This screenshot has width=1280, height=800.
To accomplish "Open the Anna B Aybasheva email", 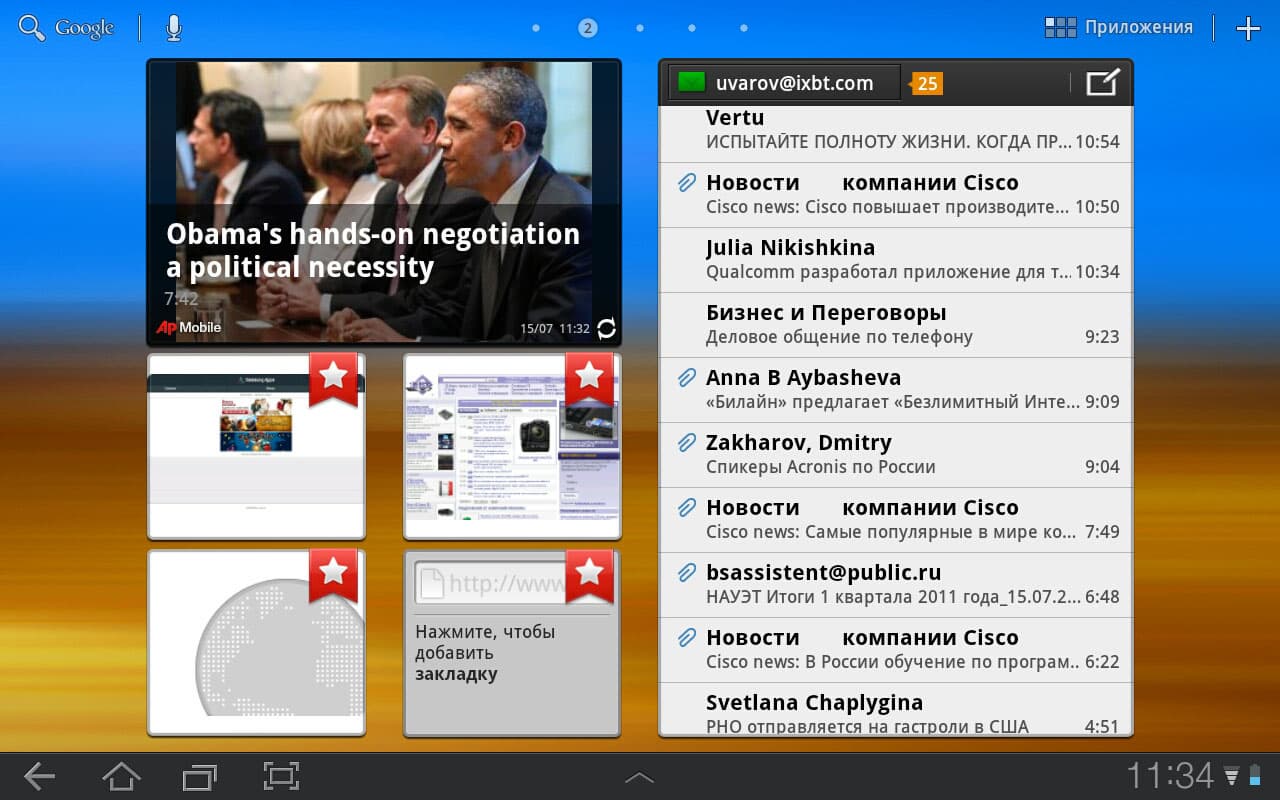I will click(x=895, y=390).
